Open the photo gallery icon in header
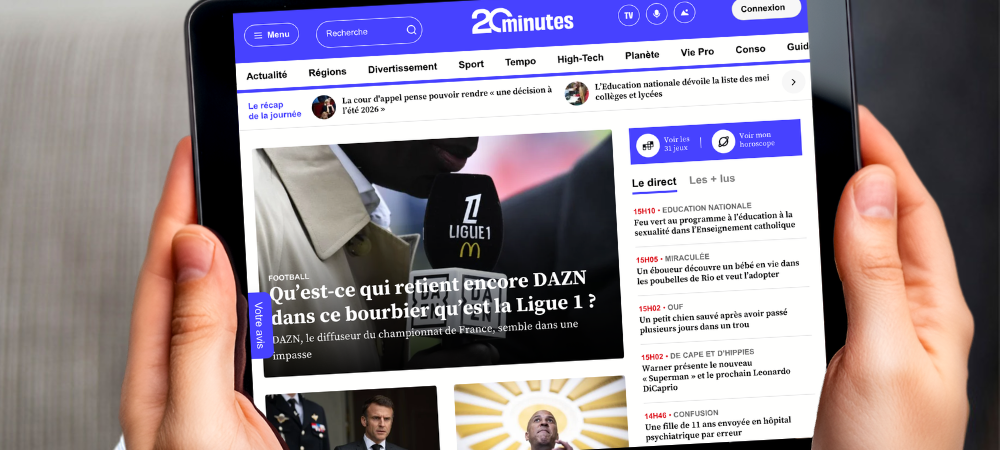This screenshot has height=450, width=1000. point(684,13)
